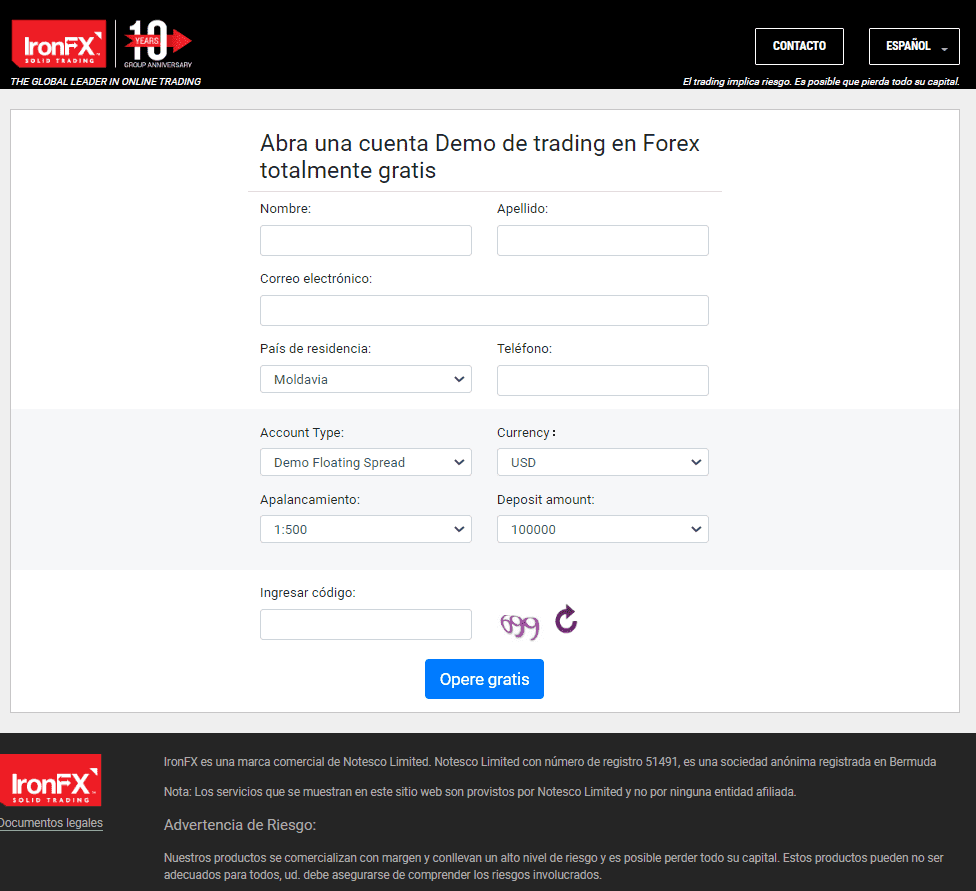Open the Currency dropdown
The height and width of the screenshot is (891, 976).
click(602, 462)
